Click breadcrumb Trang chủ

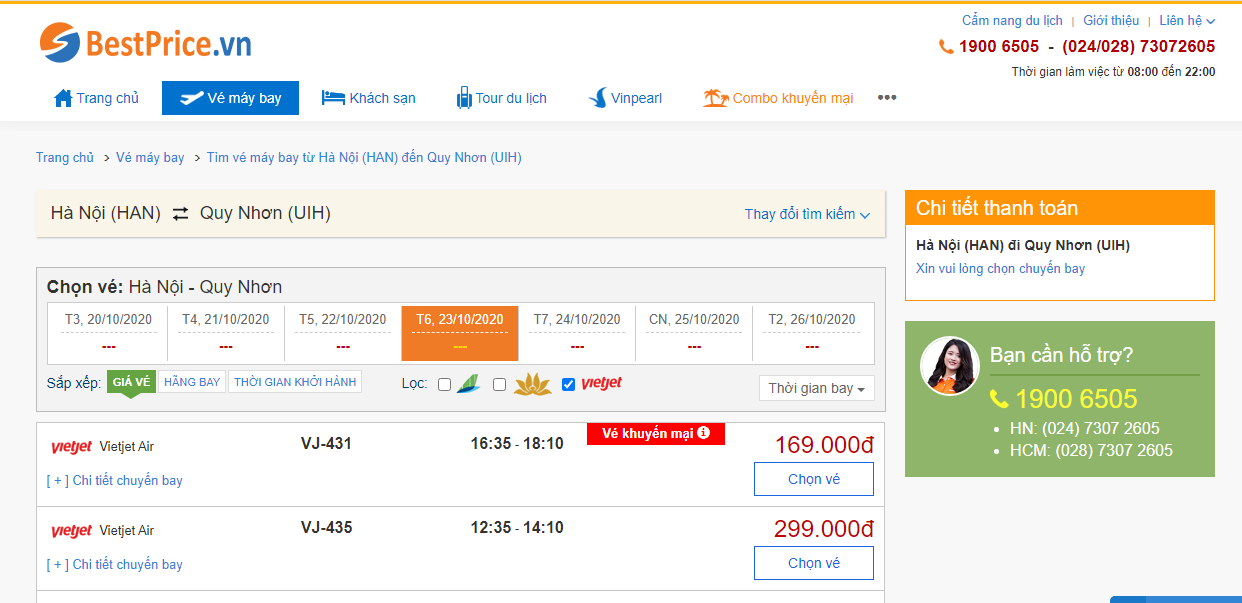pyautogui.click(x=65, y=157)
